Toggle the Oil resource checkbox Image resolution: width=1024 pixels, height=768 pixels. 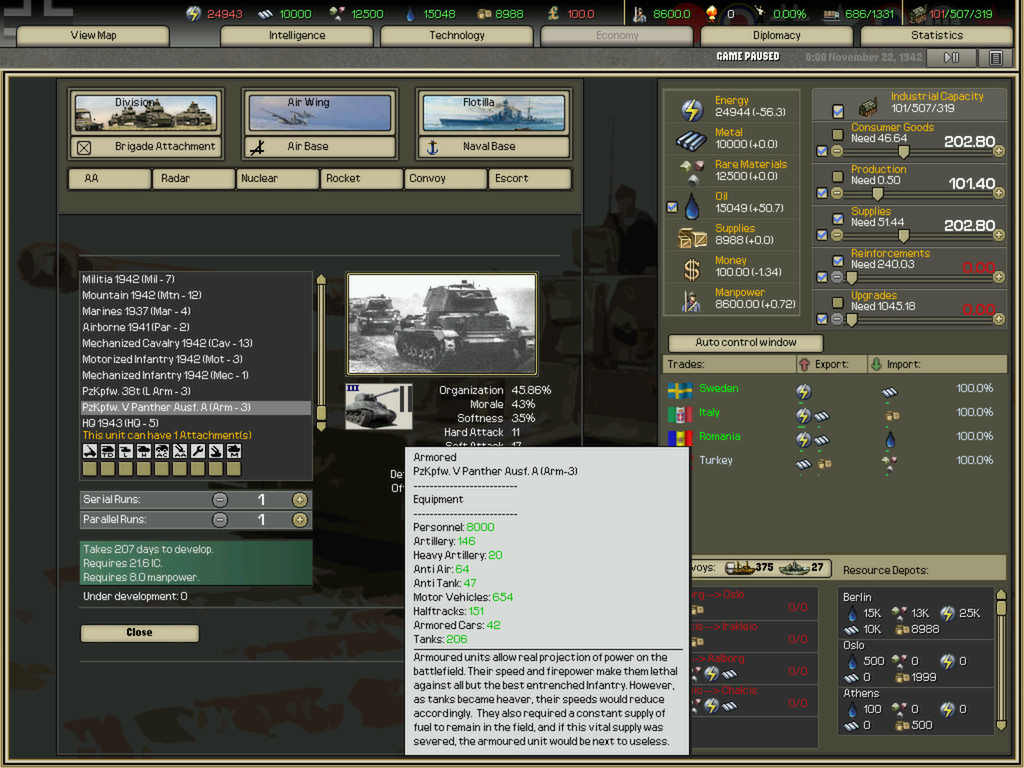672,207
